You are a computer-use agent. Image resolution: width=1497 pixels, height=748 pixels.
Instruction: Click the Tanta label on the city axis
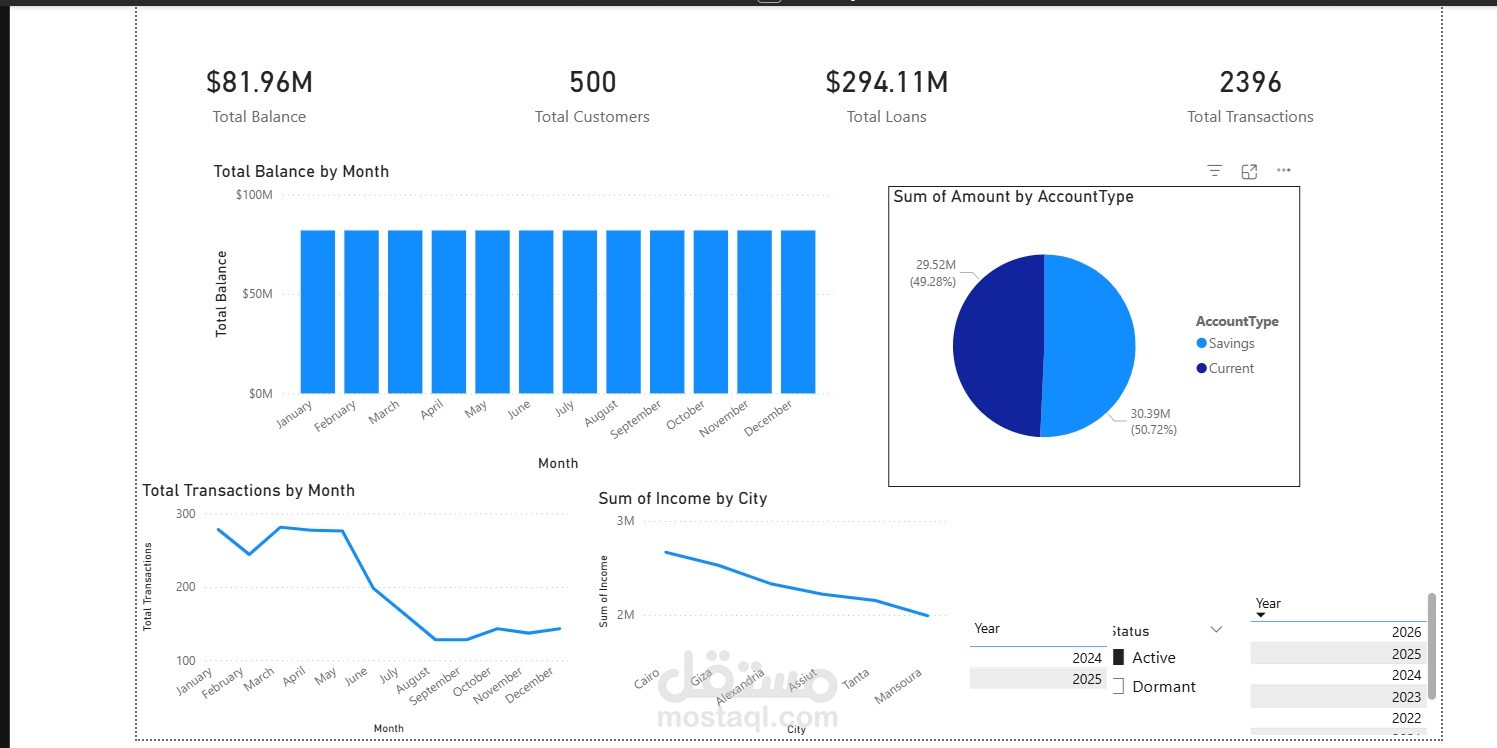tap(856, 679)
